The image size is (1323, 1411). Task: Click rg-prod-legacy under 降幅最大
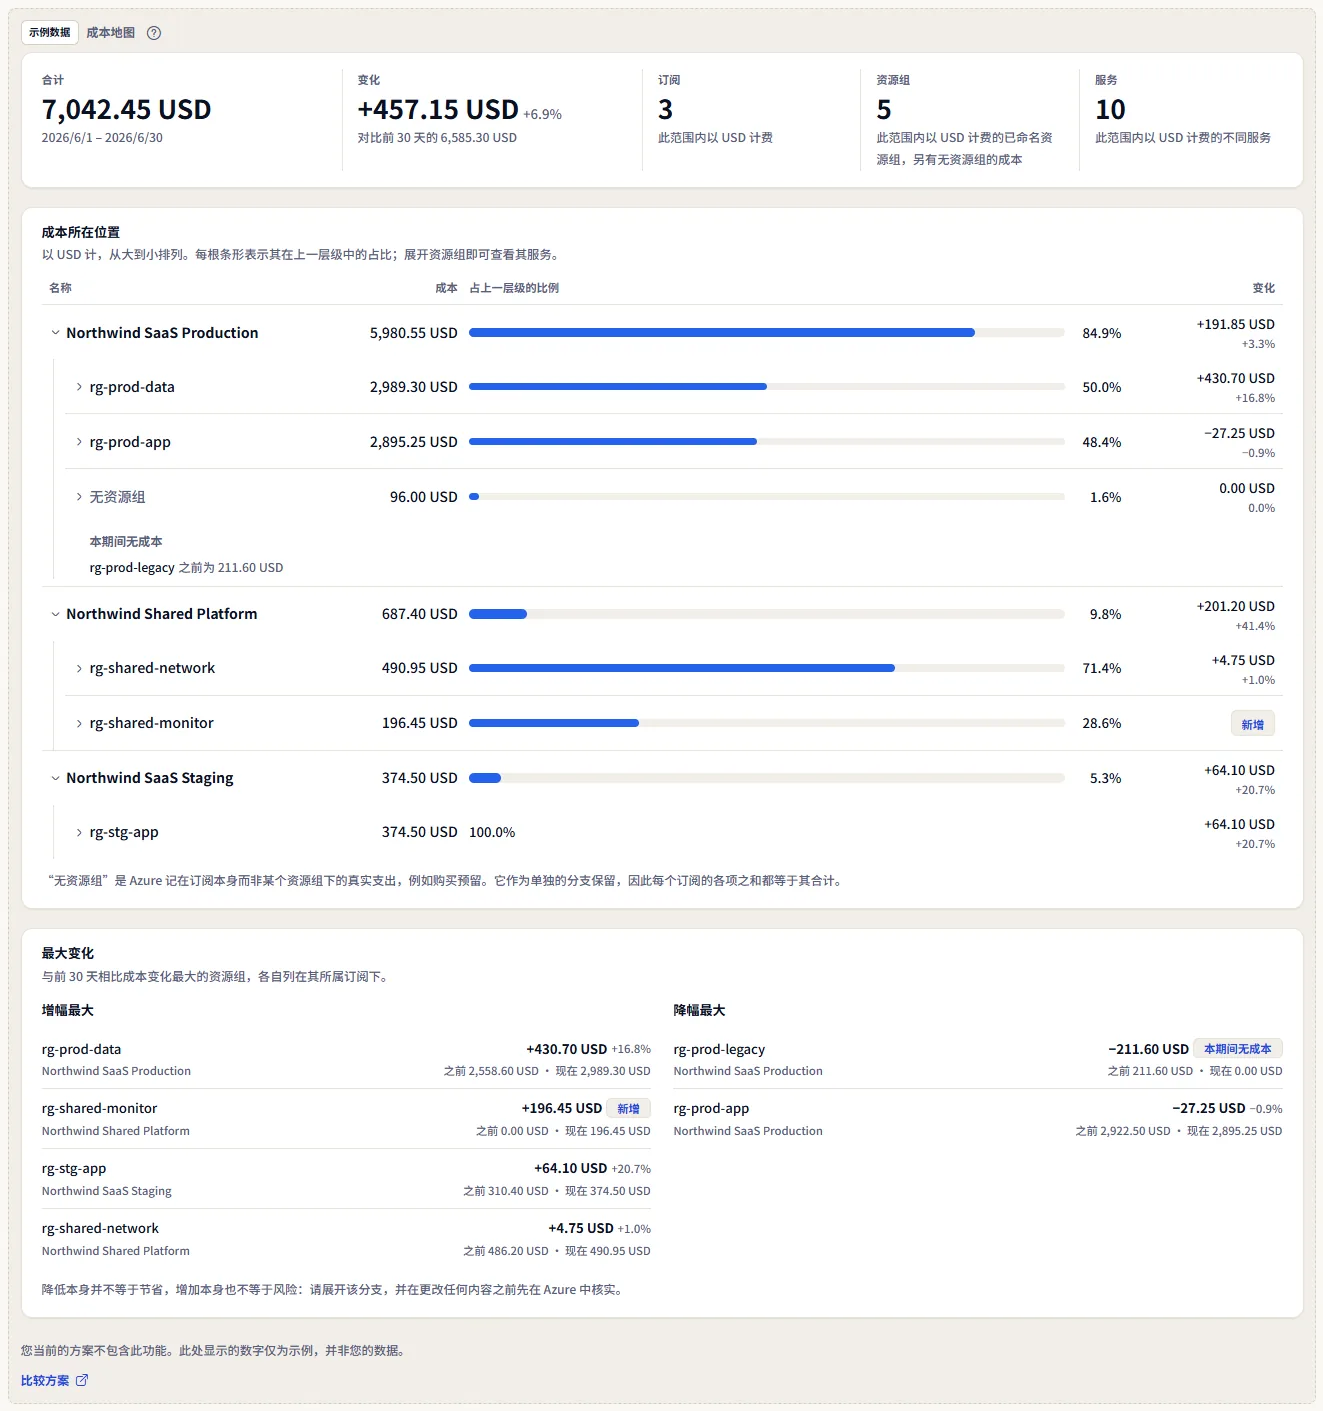(719, 1049)
